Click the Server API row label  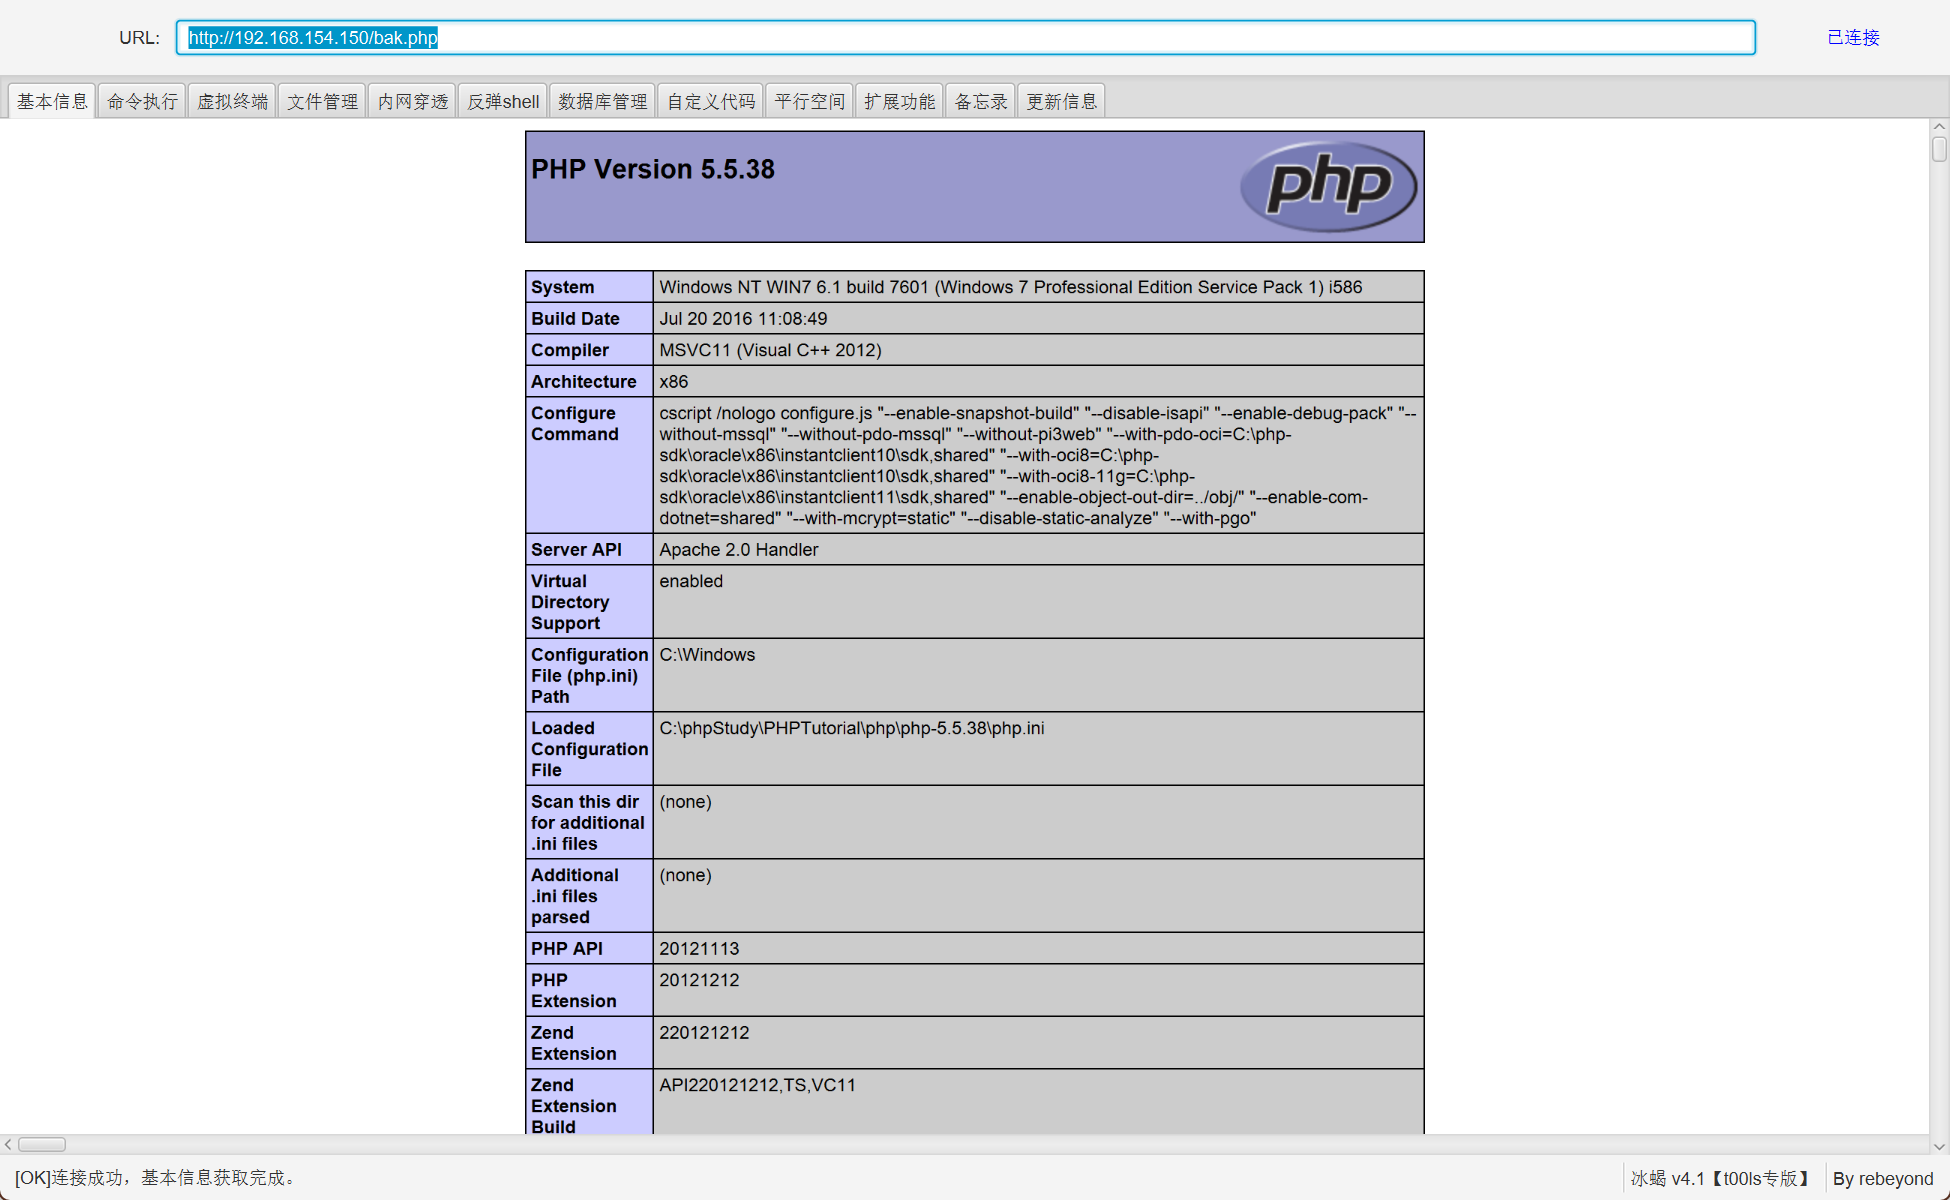pyautogui.click(x=576, y=550)
